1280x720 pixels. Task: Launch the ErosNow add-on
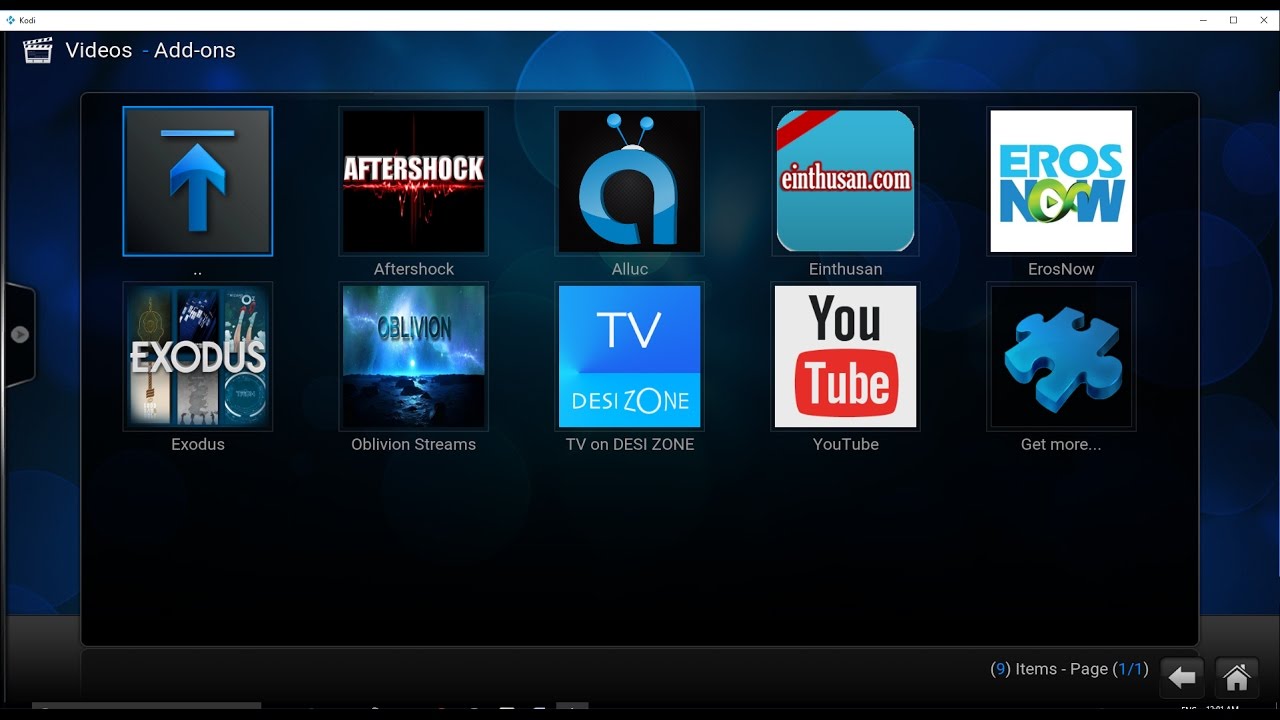click(1061, 181)
